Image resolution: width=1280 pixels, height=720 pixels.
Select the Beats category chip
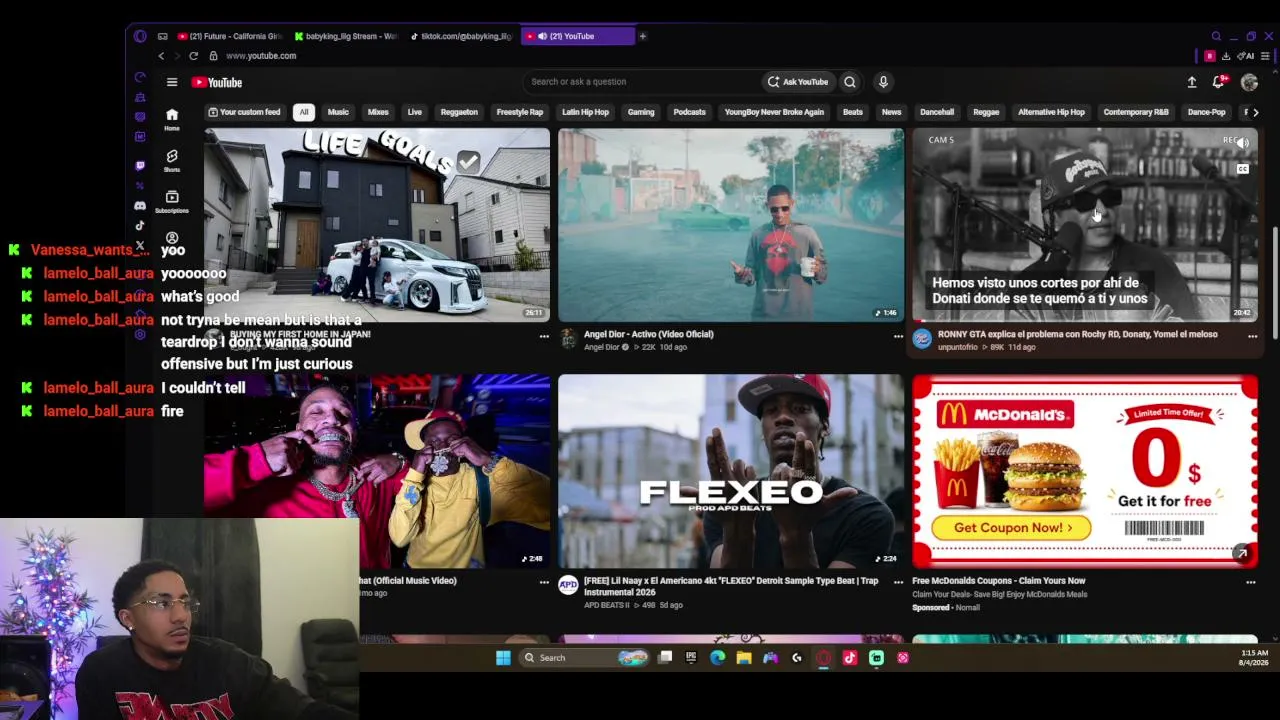click(x=853, y=112)
